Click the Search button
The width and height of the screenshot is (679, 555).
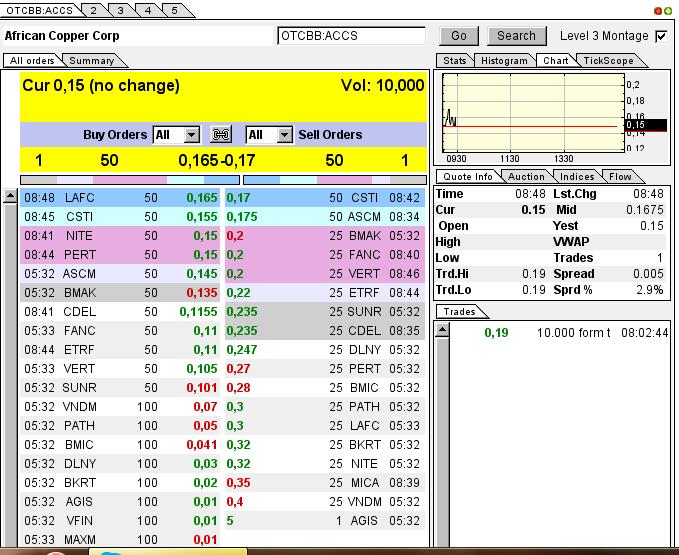(516, 36)
